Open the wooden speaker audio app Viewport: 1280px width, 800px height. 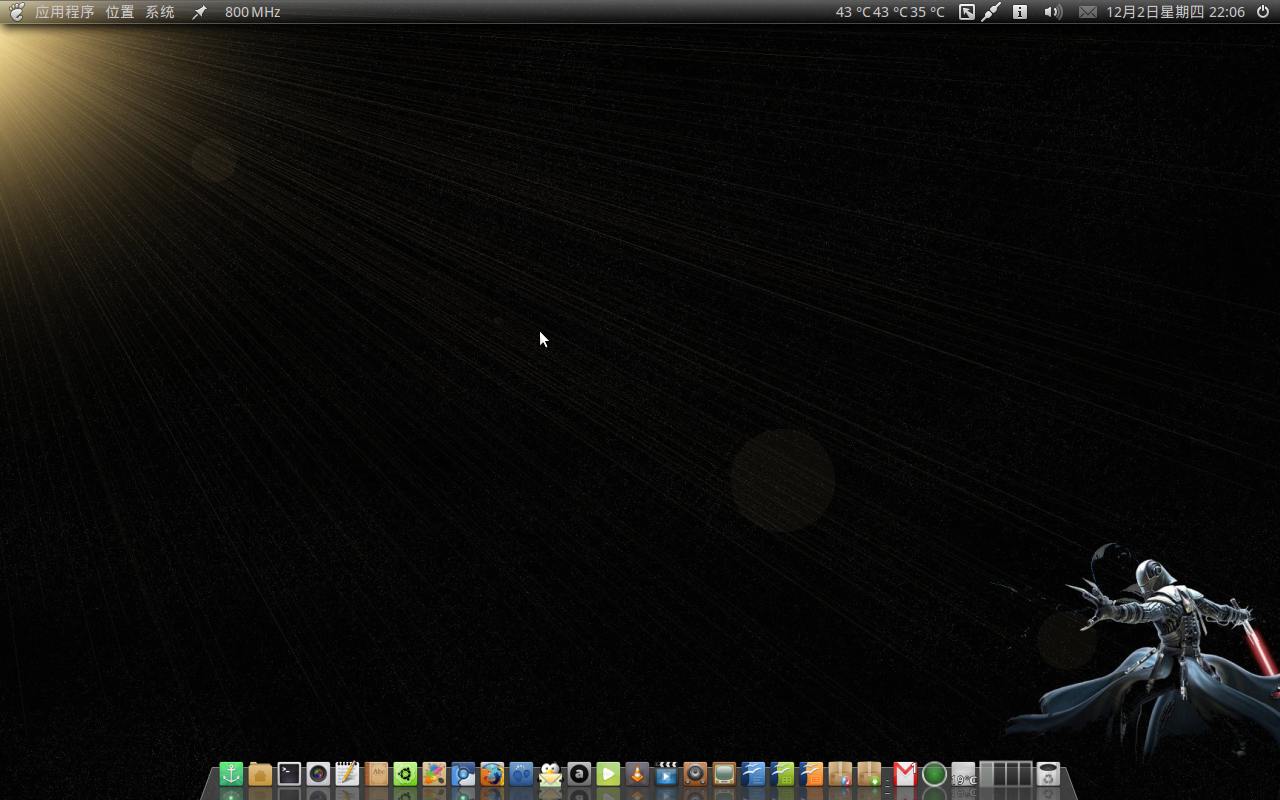coord(695,774)
